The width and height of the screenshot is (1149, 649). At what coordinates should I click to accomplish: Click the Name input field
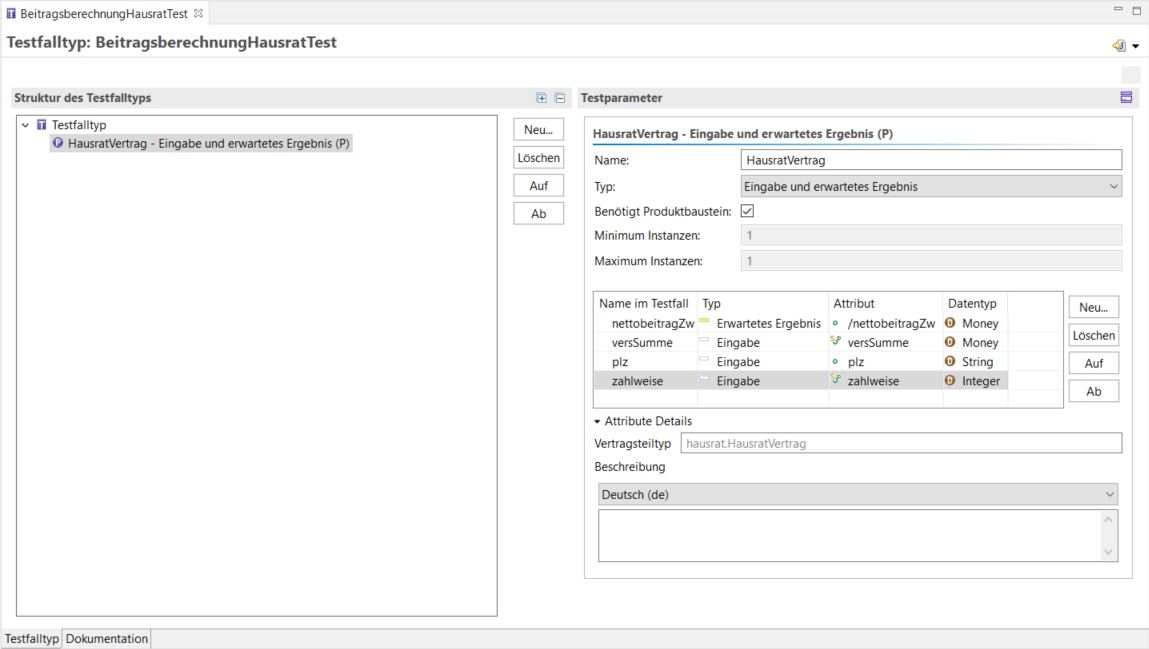point(931,160)
